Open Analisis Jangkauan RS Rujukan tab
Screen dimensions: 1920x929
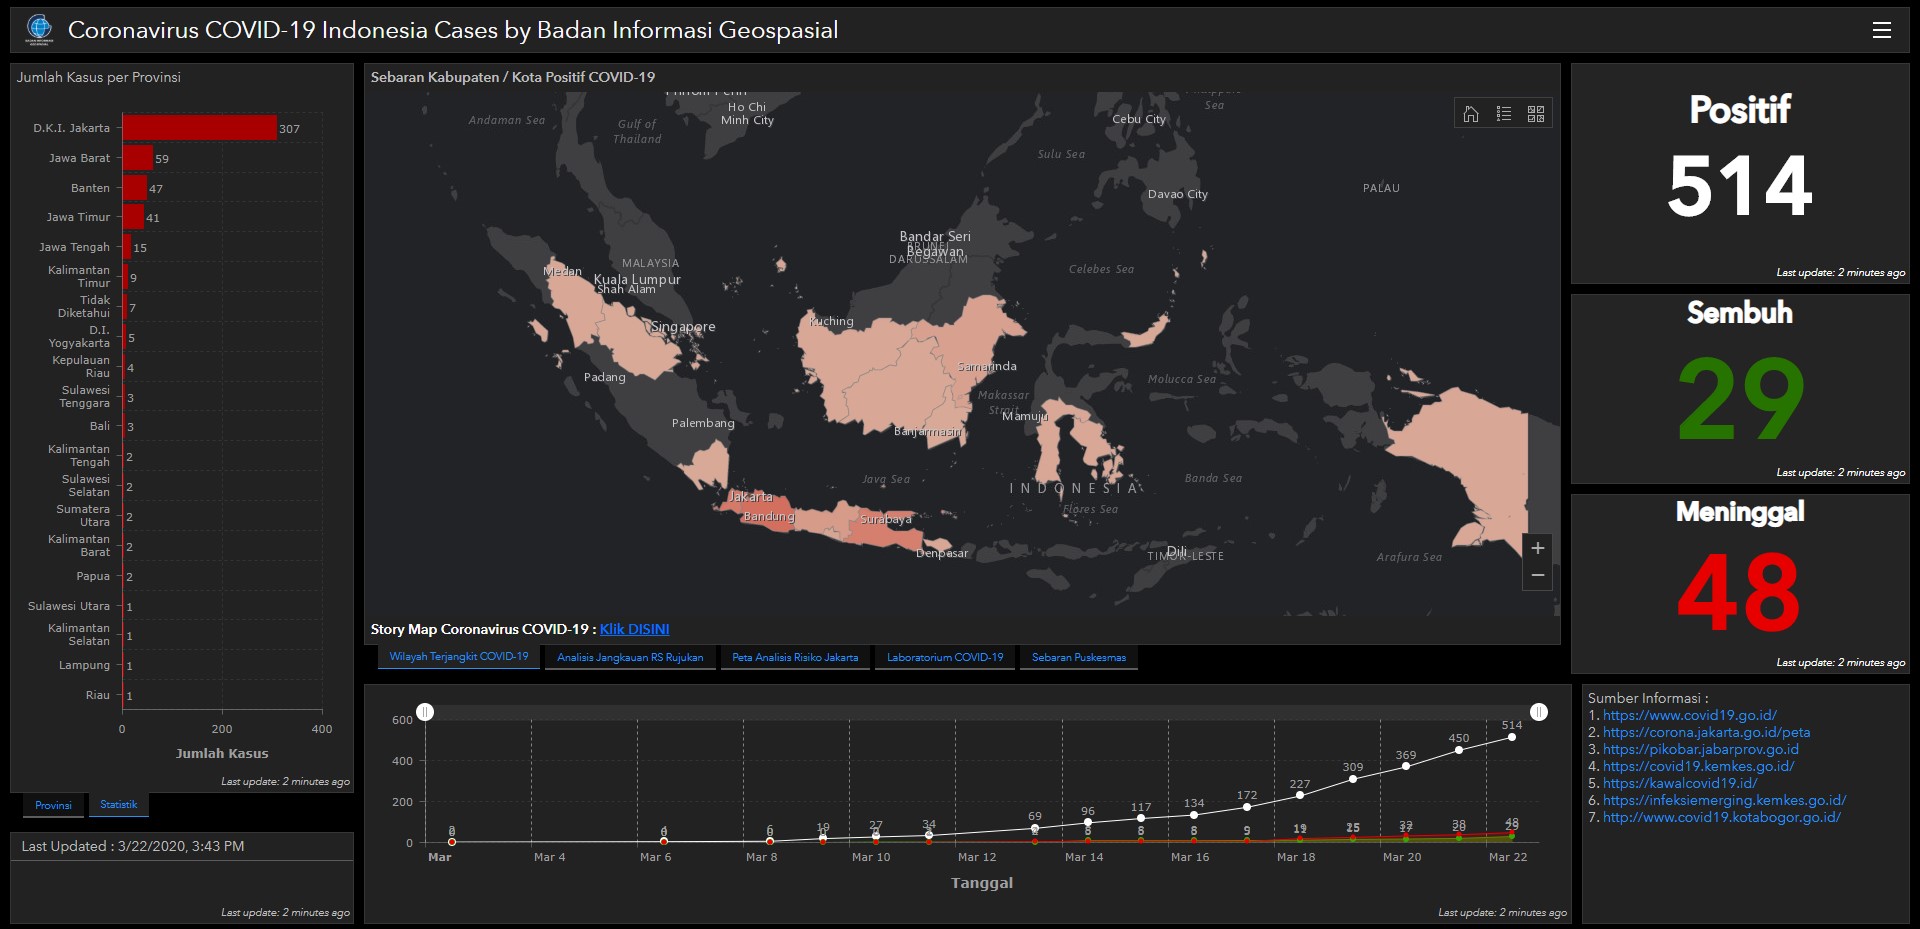tap(630, 657)
